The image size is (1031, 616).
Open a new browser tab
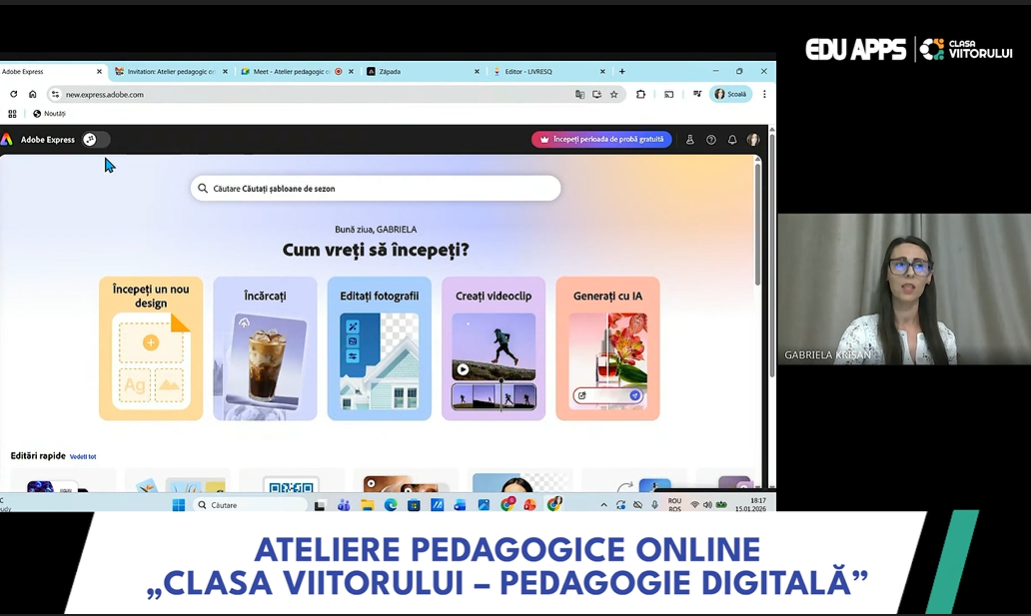(x=622, y=72)
